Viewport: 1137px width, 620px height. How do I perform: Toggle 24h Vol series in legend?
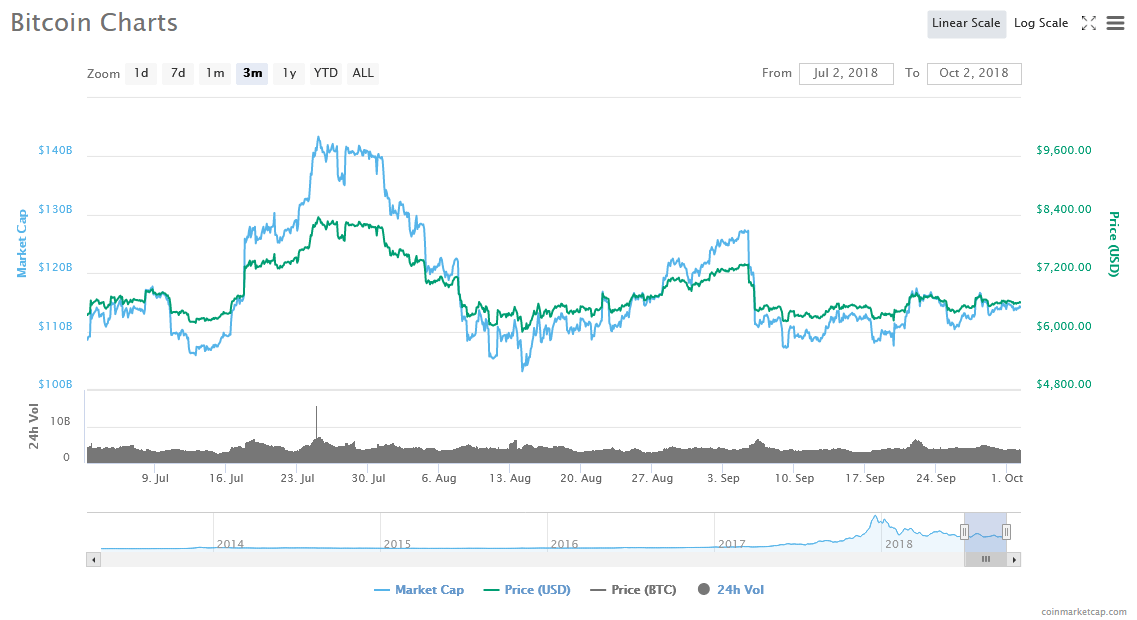point(731,590)
